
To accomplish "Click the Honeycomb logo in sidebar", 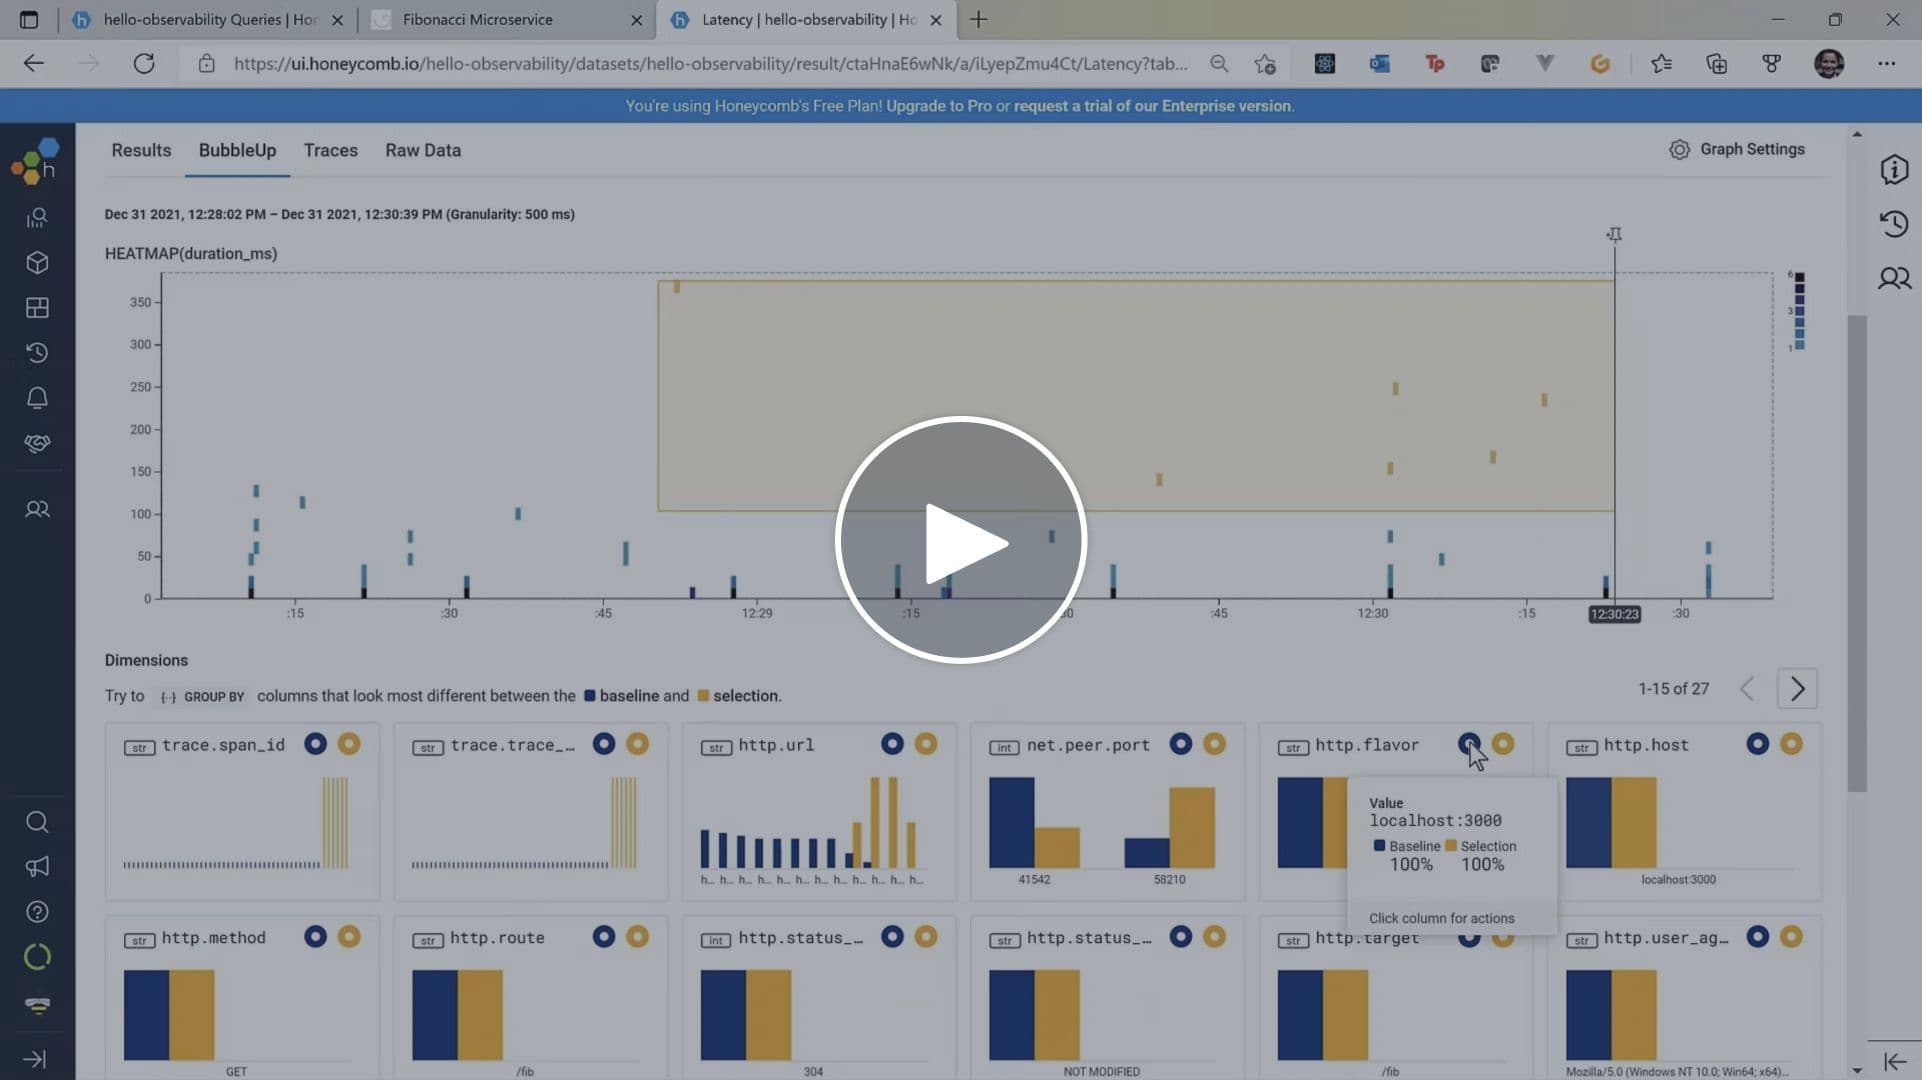I will click(x=37, y=160).
